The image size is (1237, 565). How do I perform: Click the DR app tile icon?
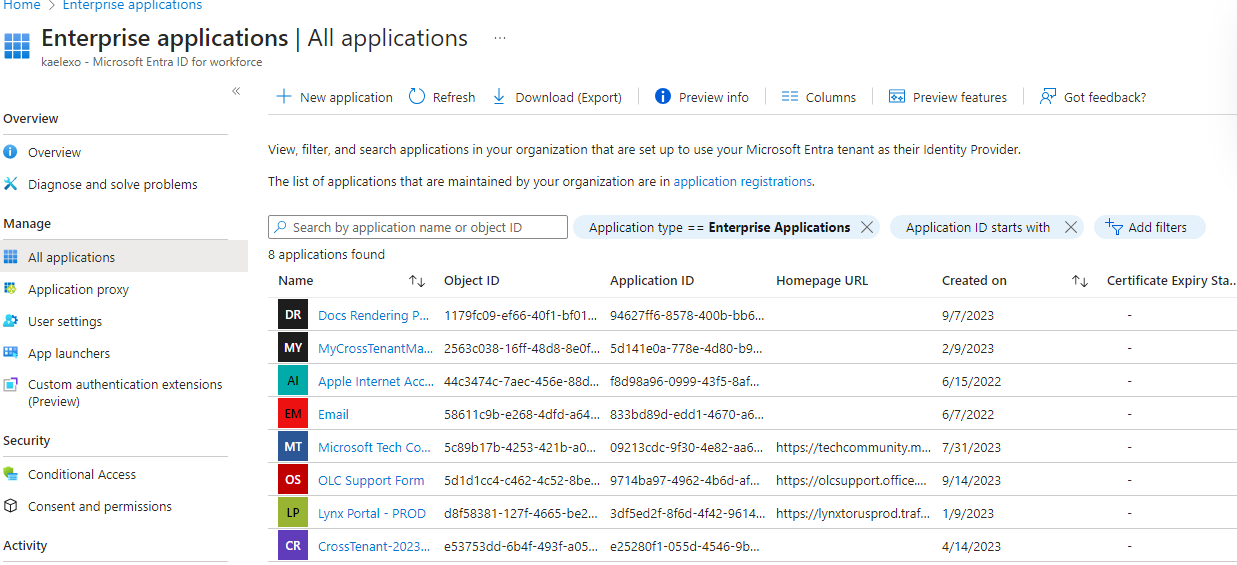pyautogui.click(x=293, y=315)
